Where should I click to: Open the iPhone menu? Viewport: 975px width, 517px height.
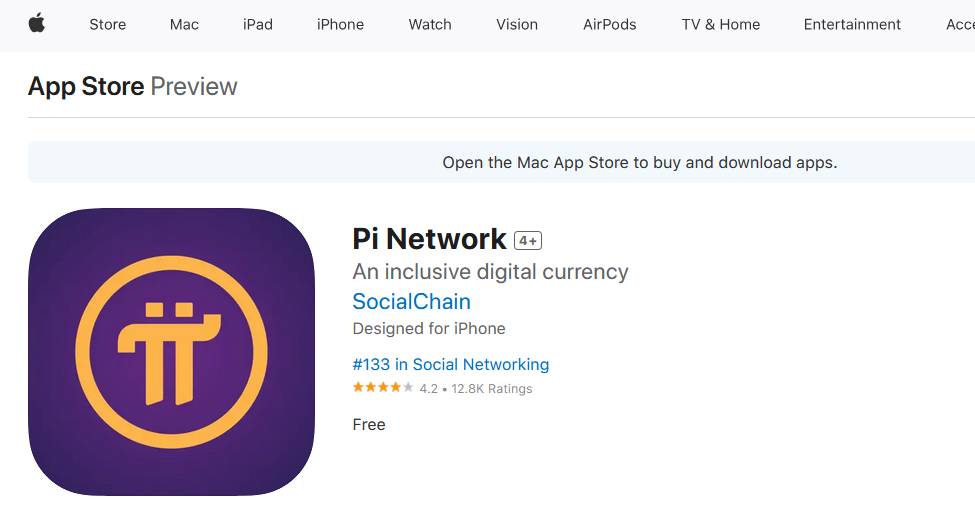pyautogui.click(x=340, y=24)
